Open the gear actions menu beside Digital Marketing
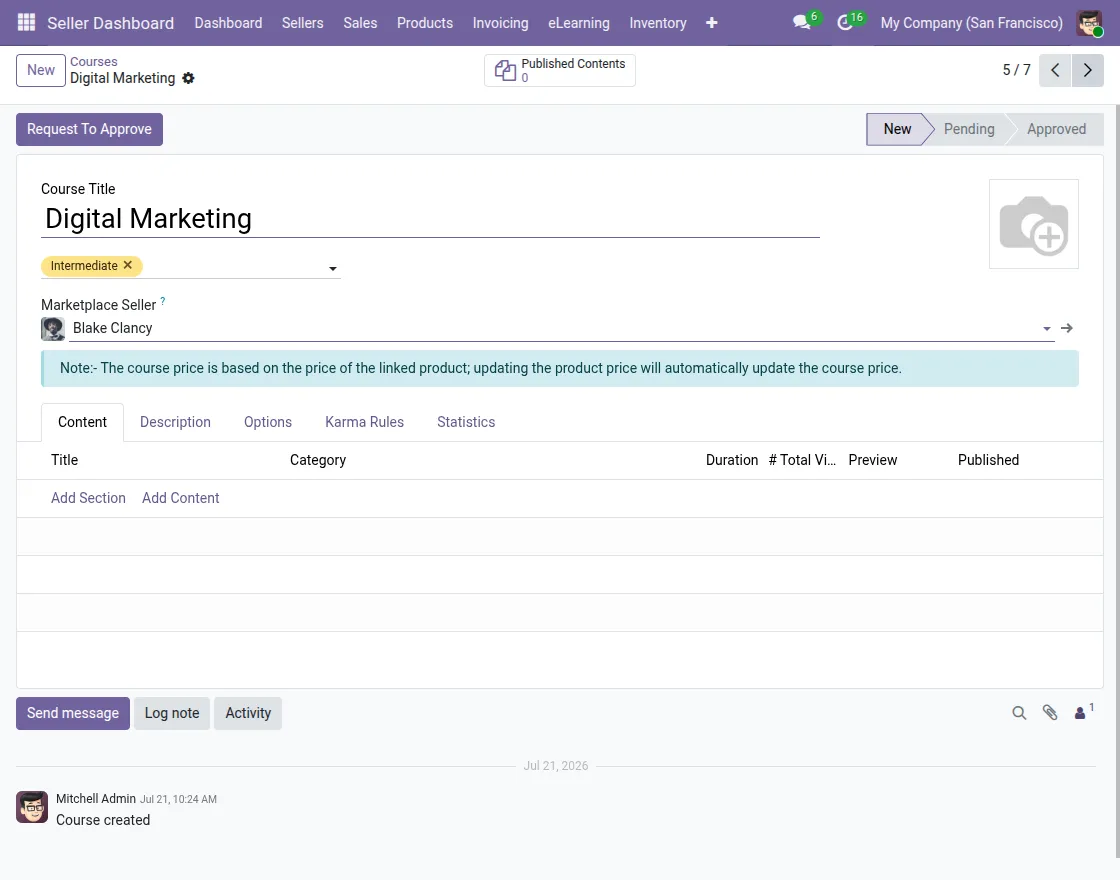The image size is (1120, 880). click(x=189, y=78)
